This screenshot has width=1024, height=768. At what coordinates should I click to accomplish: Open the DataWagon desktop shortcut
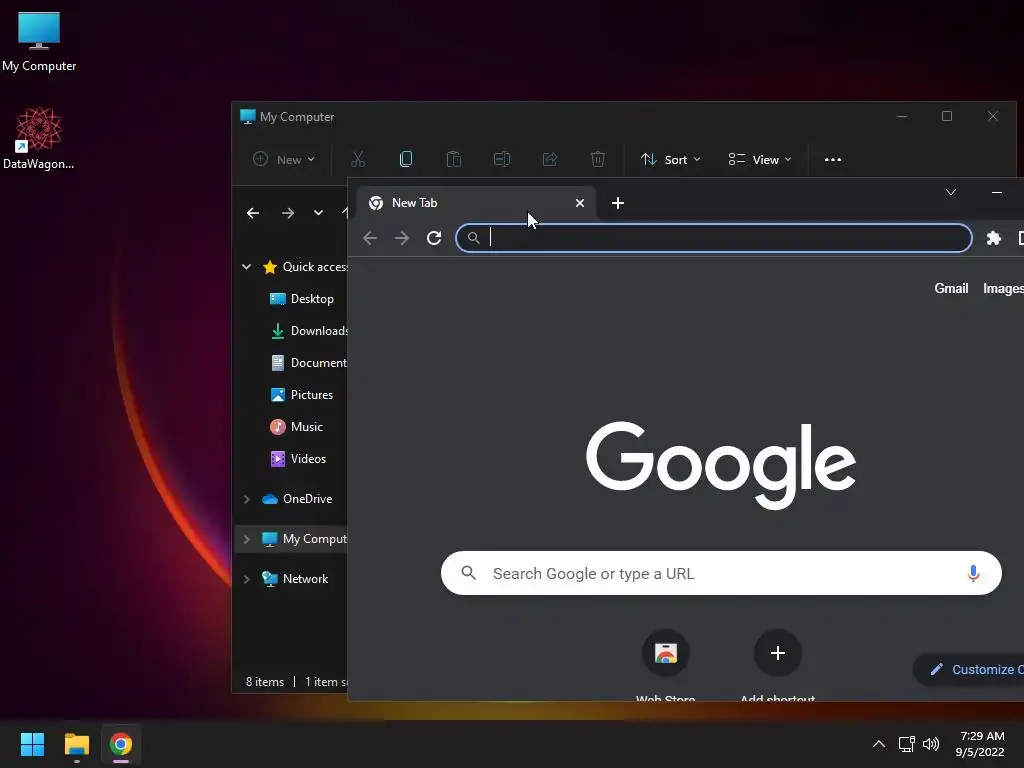click(39, 138)
